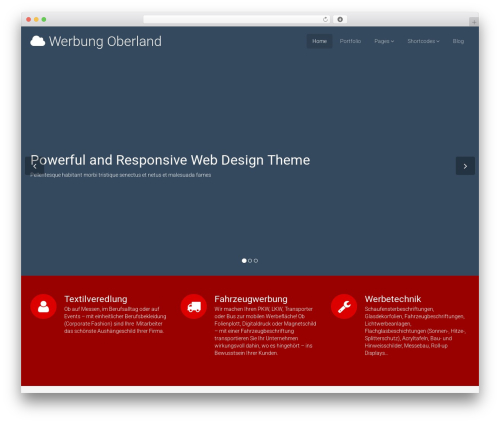The height and width of the screenshot is (423, 500).
Task: Select the third slider pagination dot
Action: [x=256, y=261]
